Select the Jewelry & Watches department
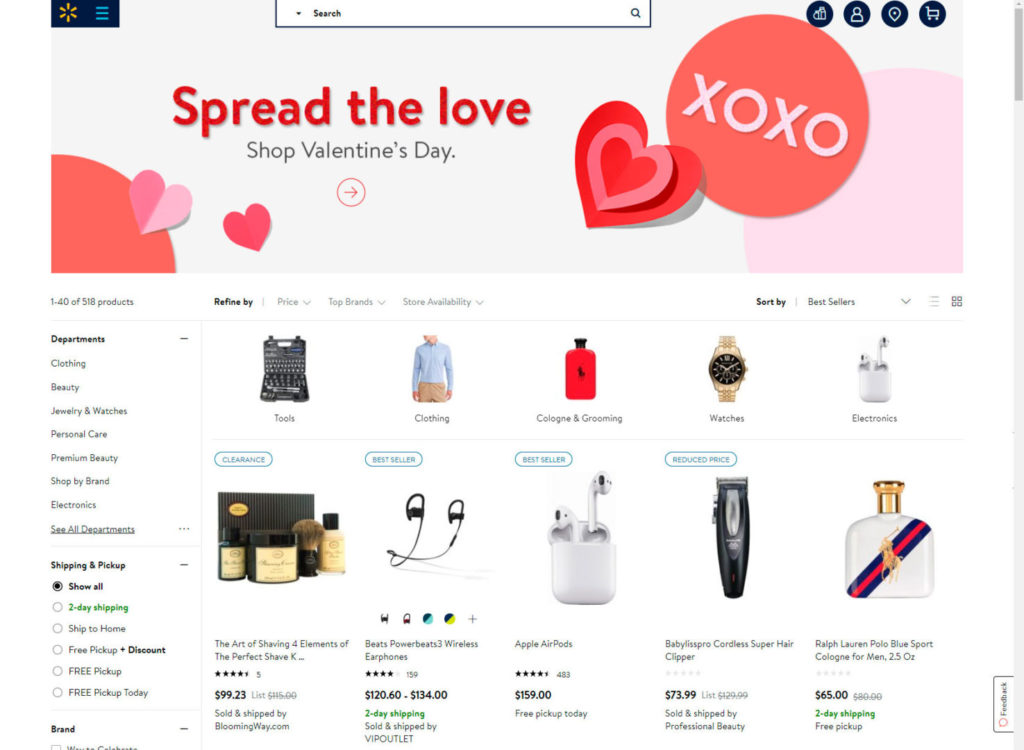 click(89, 411)
